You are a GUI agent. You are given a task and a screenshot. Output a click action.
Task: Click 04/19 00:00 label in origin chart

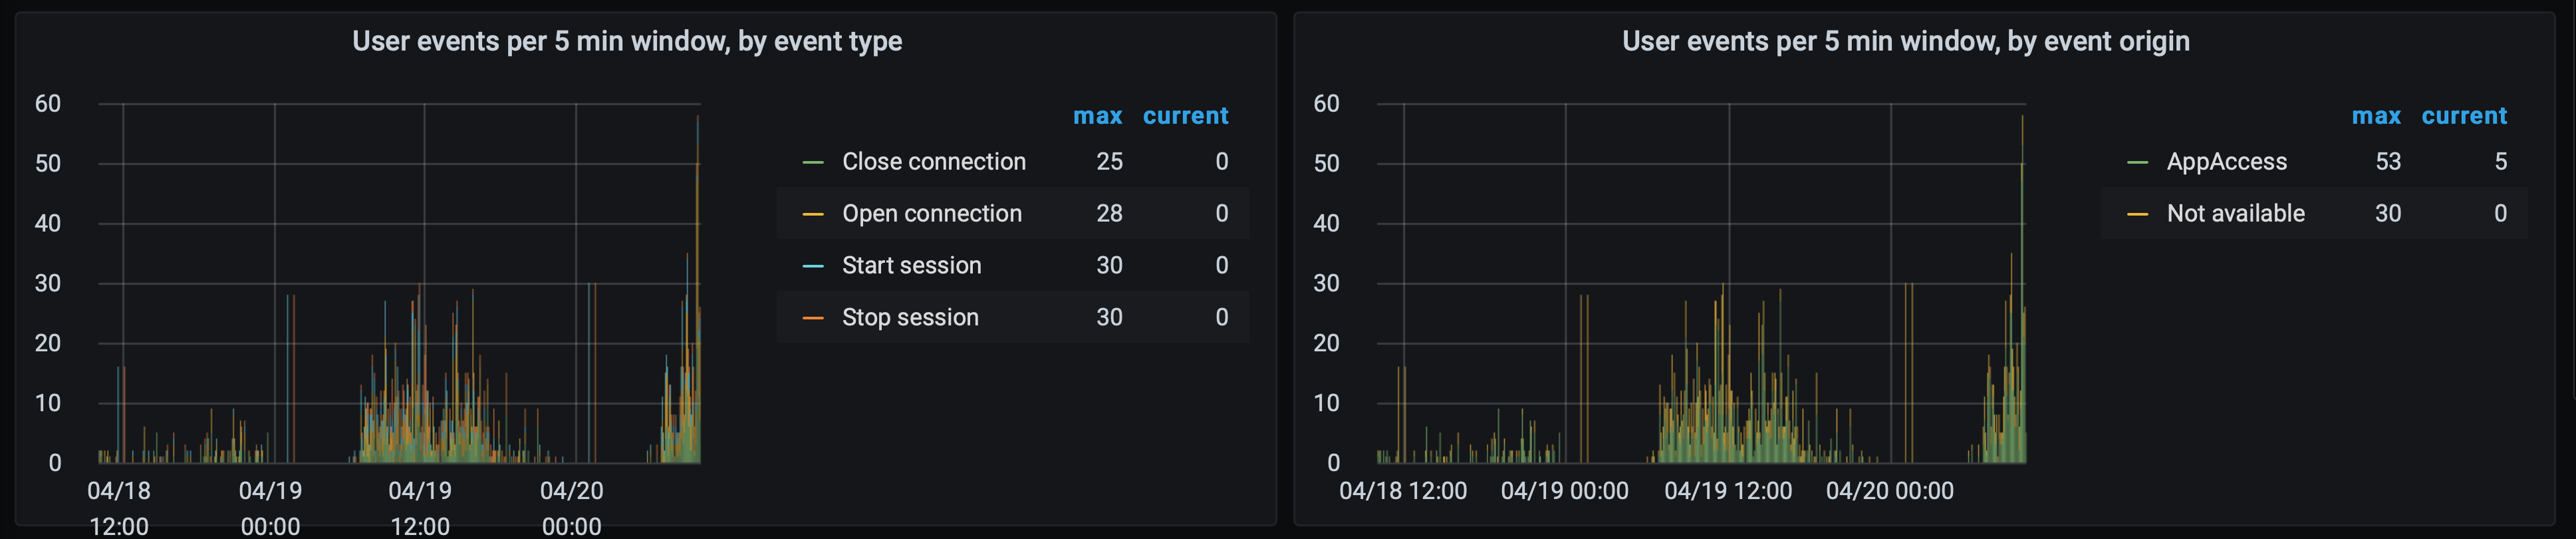pos(1565,491)
